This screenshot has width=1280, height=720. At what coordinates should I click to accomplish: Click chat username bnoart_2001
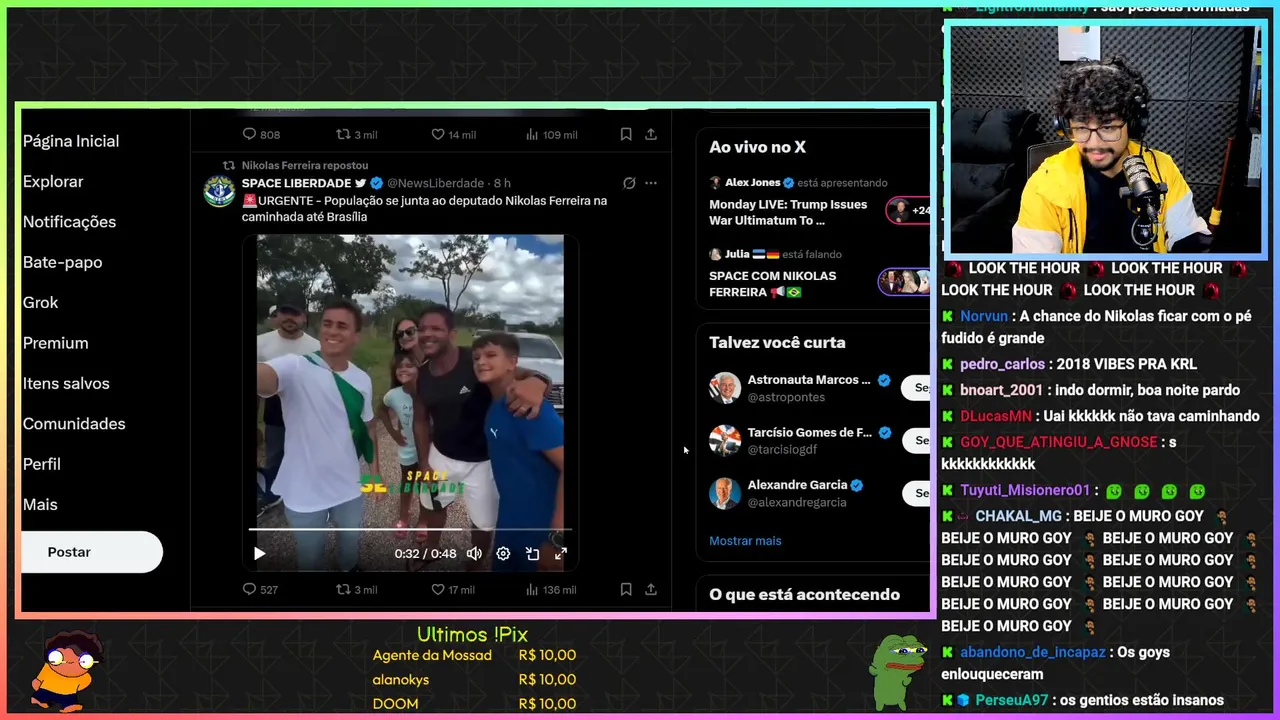[x=1001, y=390]
